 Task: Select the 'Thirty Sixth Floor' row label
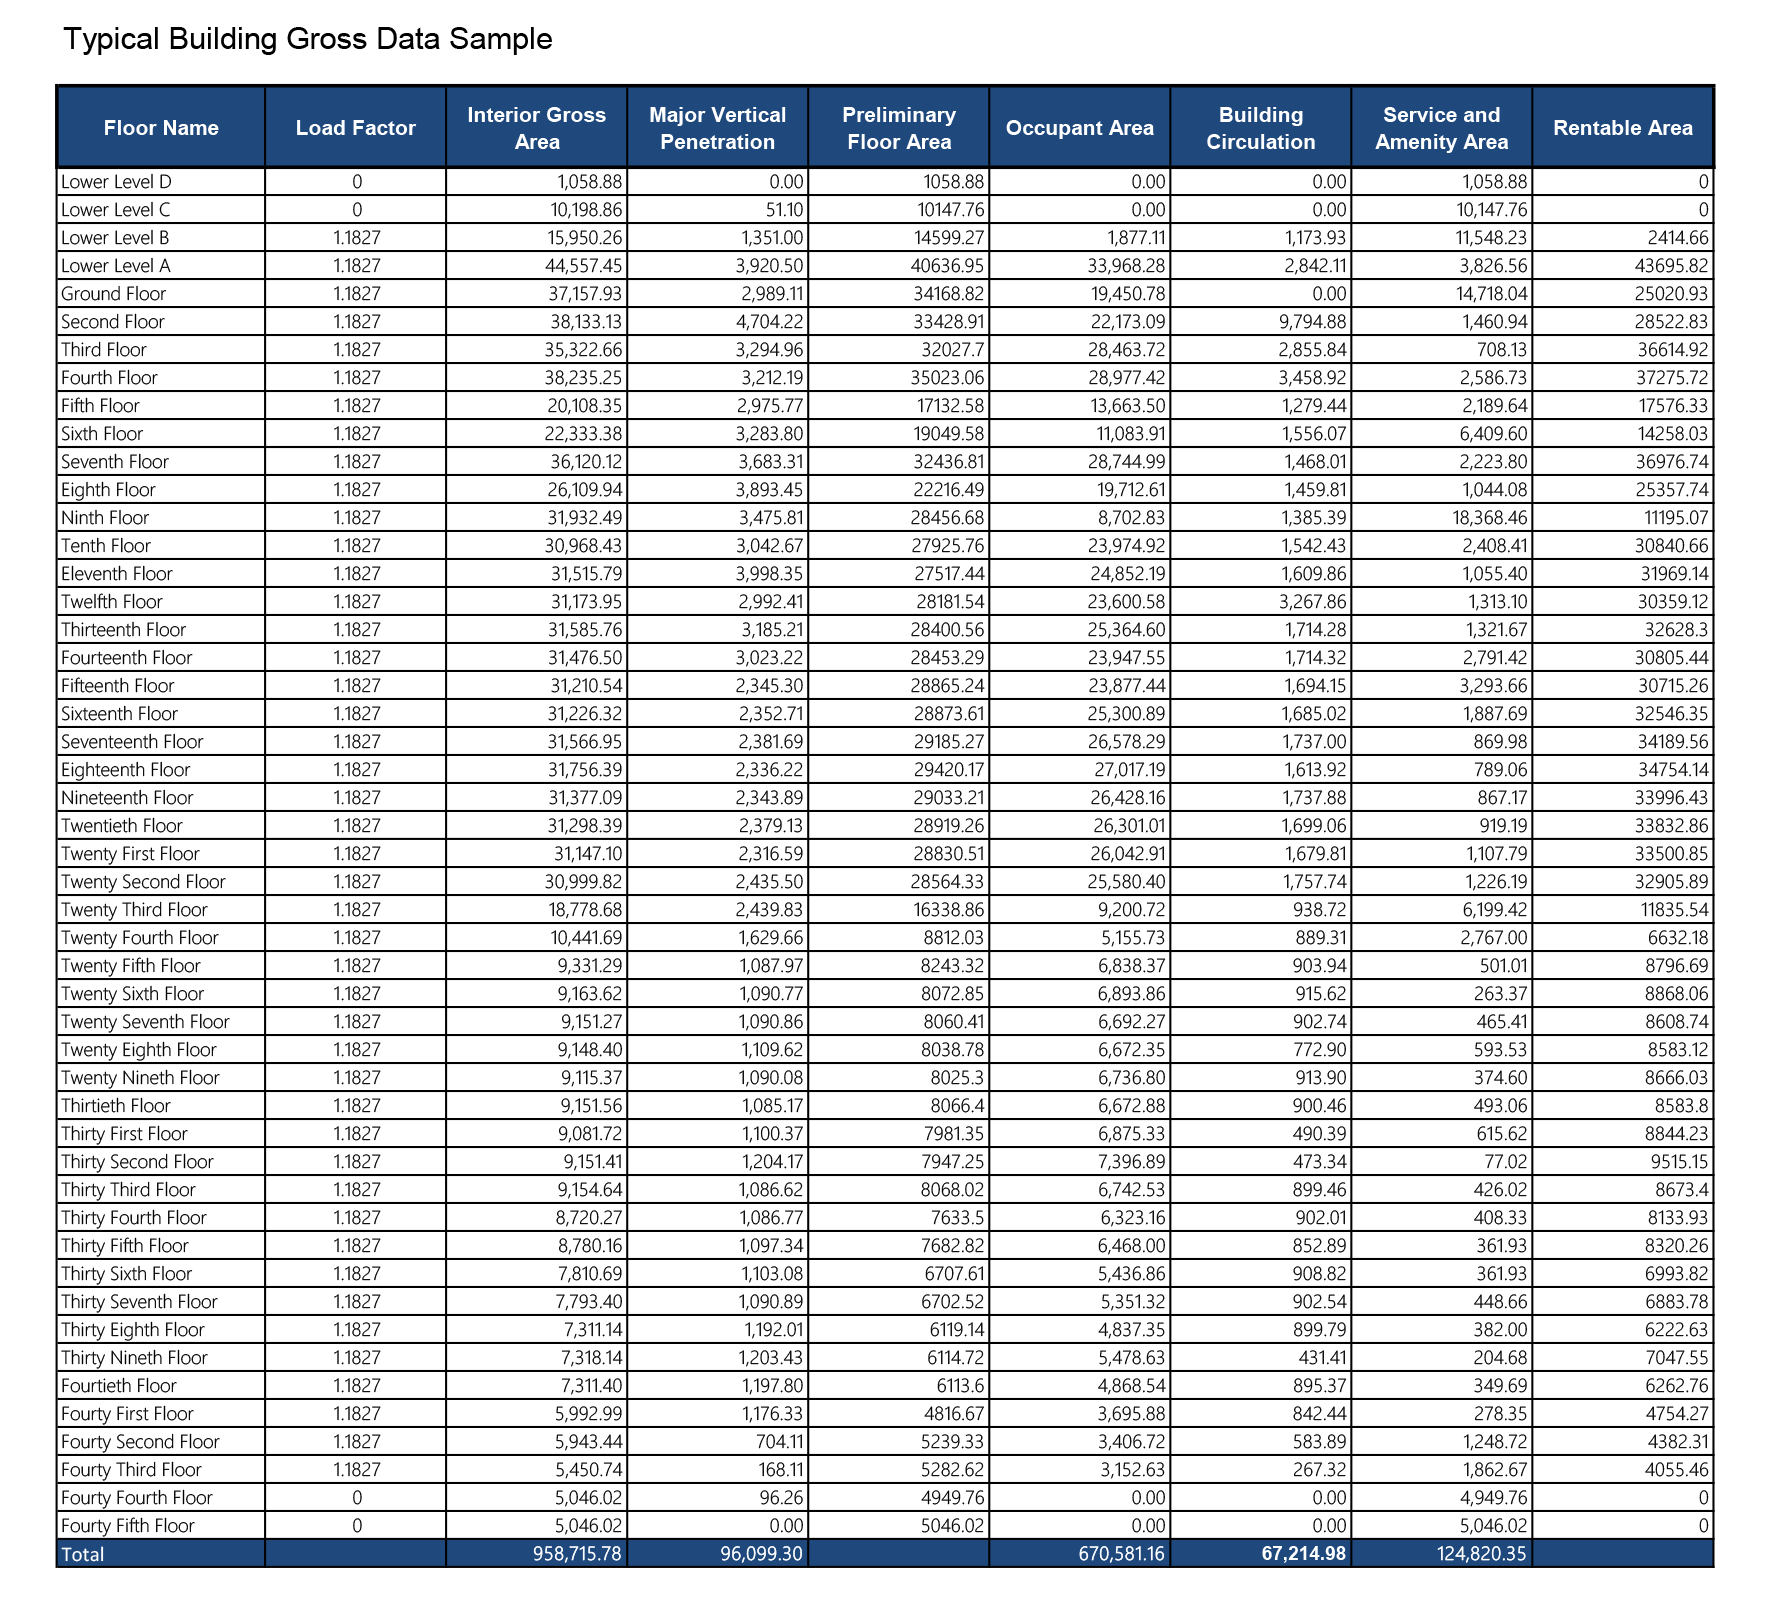(x=127, y=1274)
